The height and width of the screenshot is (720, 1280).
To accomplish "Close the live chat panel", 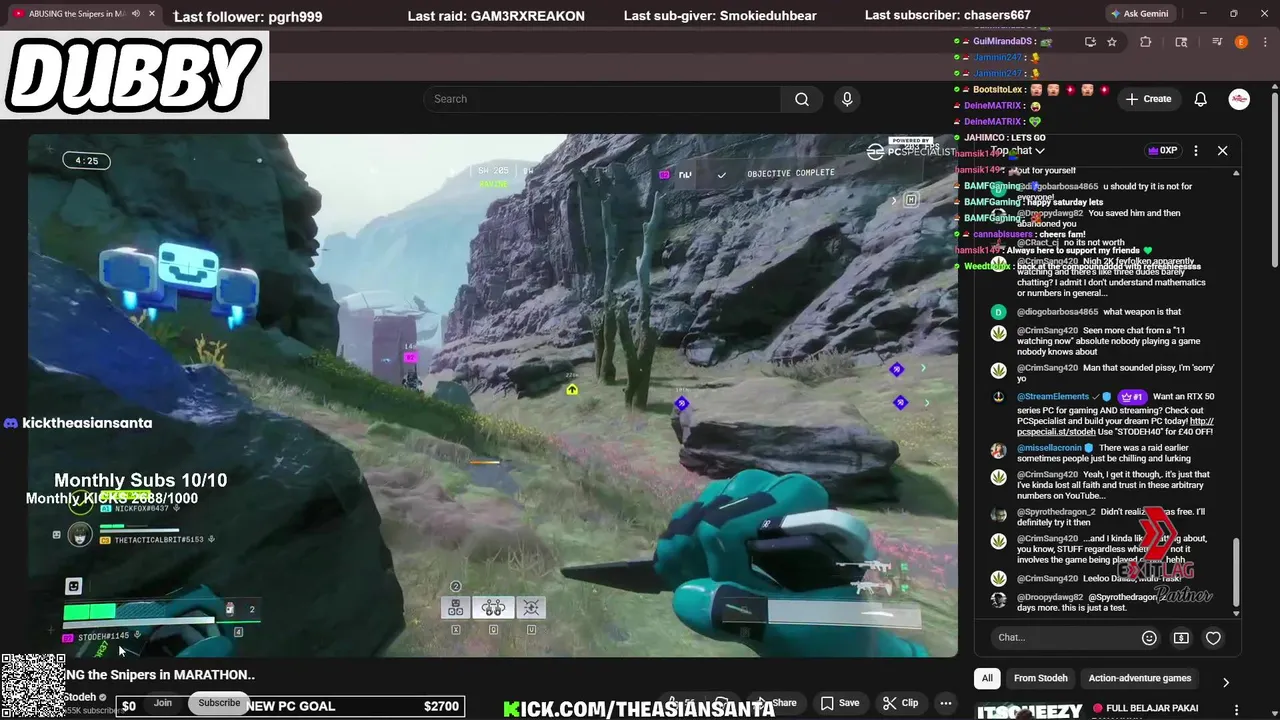I will tap(1222, 151).
